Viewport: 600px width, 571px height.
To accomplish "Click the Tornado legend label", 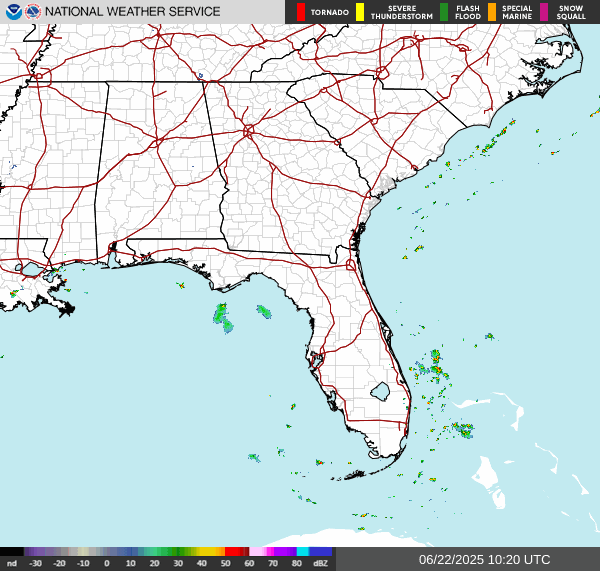I will tap(329, 13).
